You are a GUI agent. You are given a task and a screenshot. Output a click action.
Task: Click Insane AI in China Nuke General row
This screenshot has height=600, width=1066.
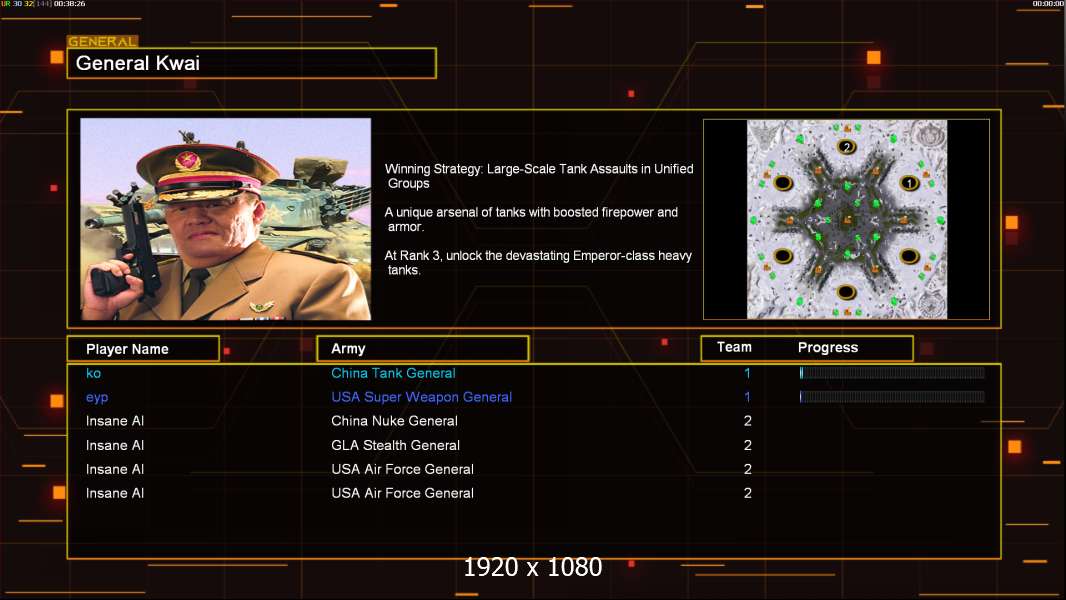pos(115,421)
